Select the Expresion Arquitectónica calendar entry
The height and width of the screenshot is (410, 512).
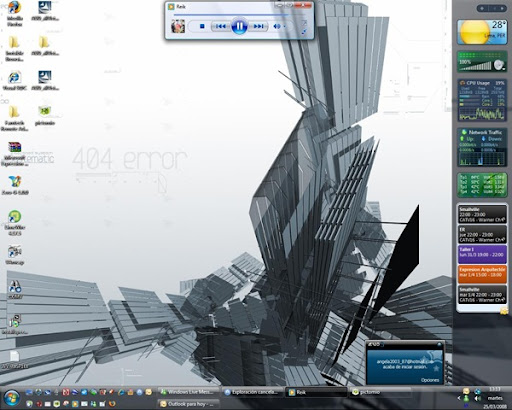[482, 274]
